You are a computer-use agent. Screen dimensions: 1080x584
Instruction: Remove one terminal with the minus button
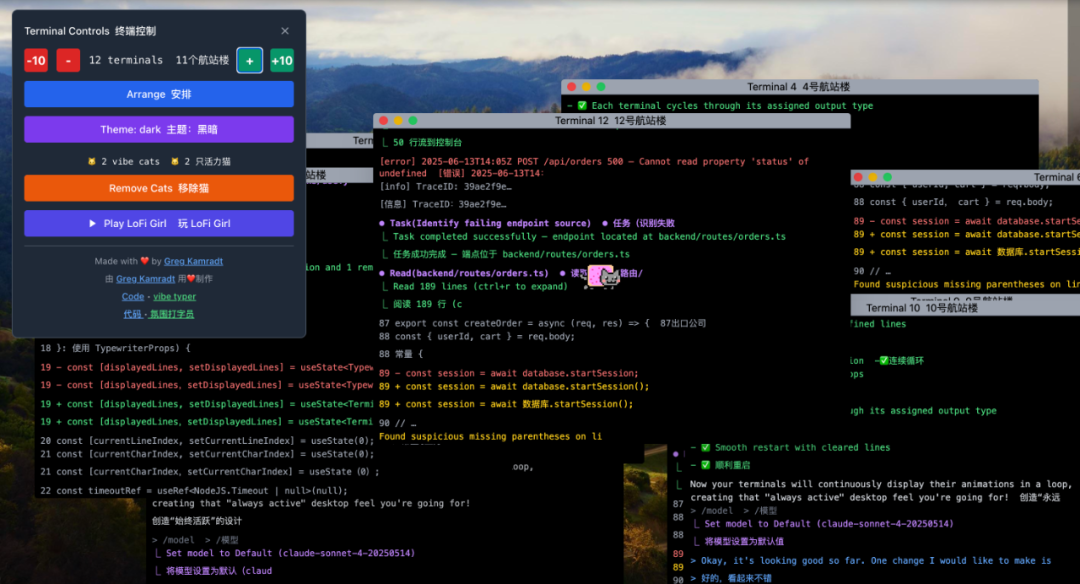click(68, 61)
